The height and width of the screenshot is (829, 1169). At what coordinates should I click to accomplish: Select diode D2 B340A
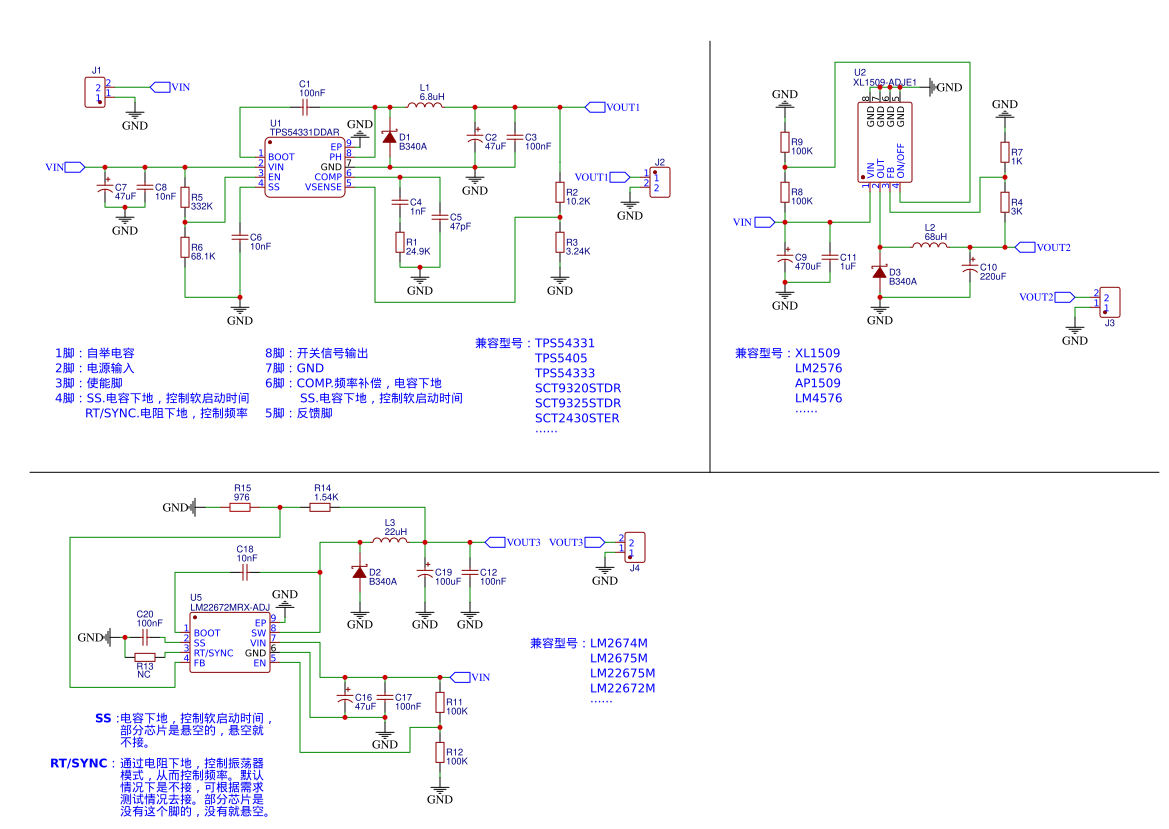click(359, 573)
